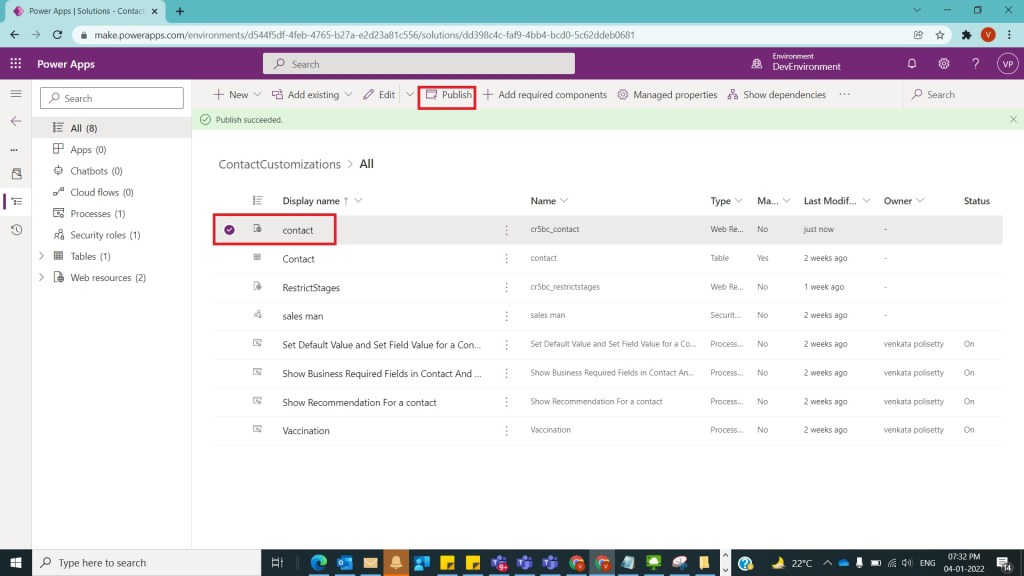Click the notifications bell icon
The image size is (1024, 576).
click(911, 64)
